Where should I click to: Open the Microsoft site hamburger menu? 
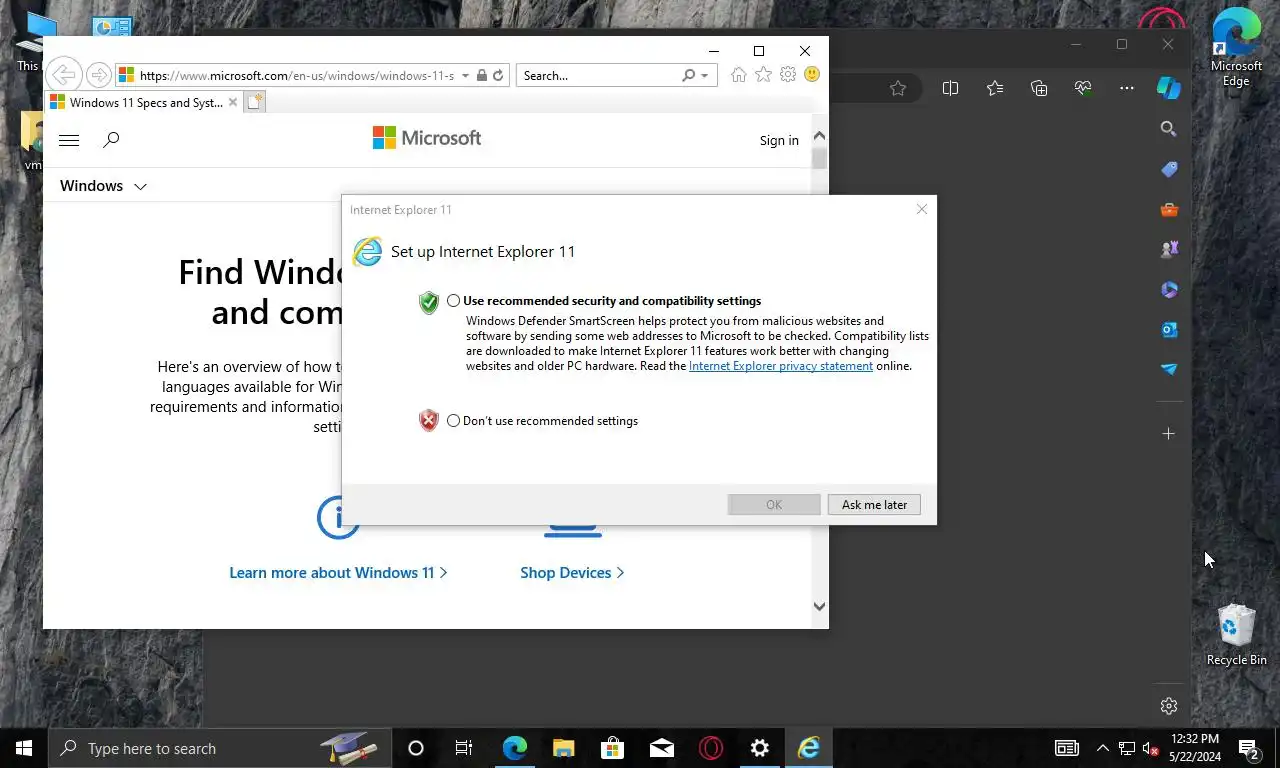[x=69, y=140]
